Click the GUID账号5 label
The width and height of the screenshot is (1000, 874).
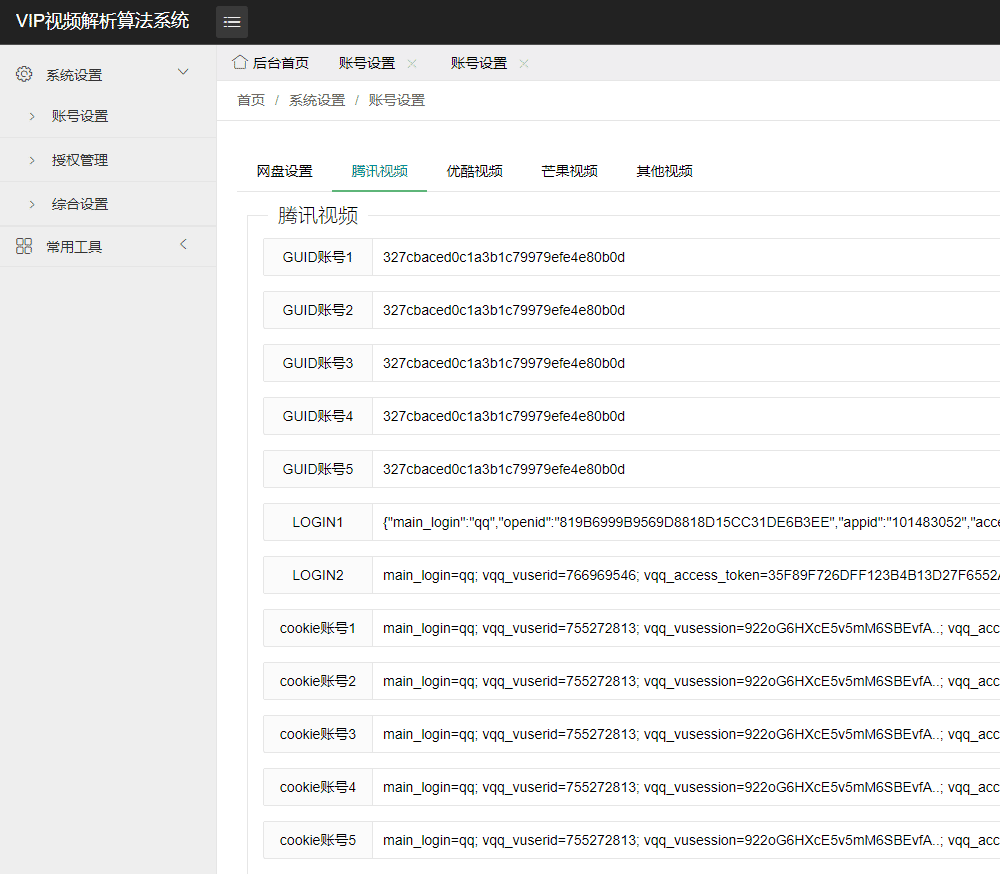tap(318, 469)
